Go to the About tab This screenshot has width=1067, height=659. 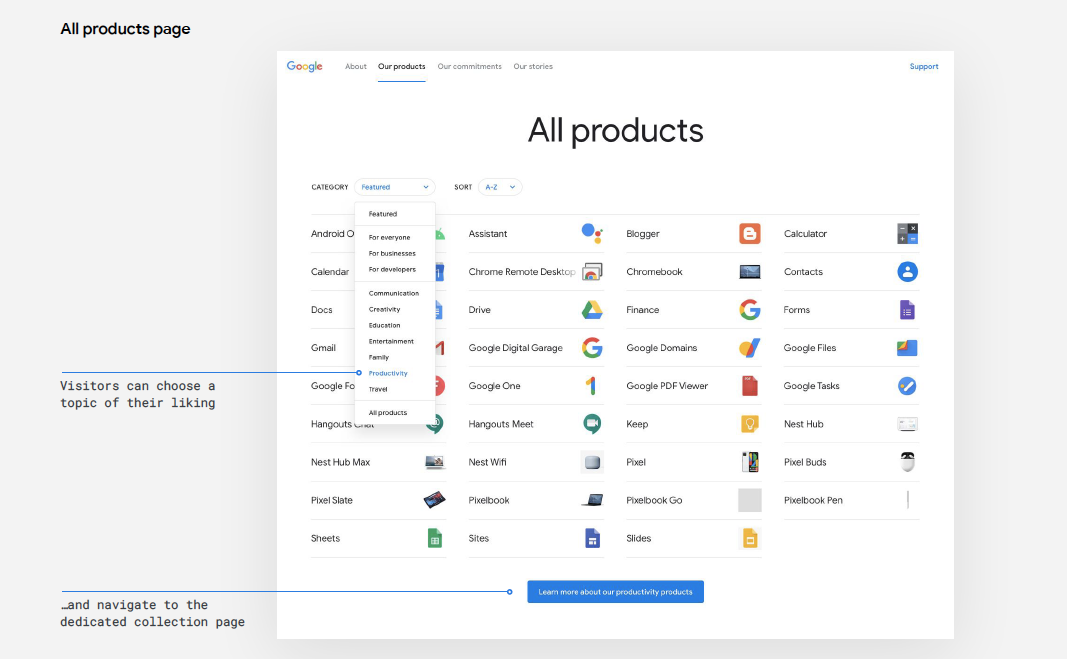pyautogui.click(x=356, y=67)
